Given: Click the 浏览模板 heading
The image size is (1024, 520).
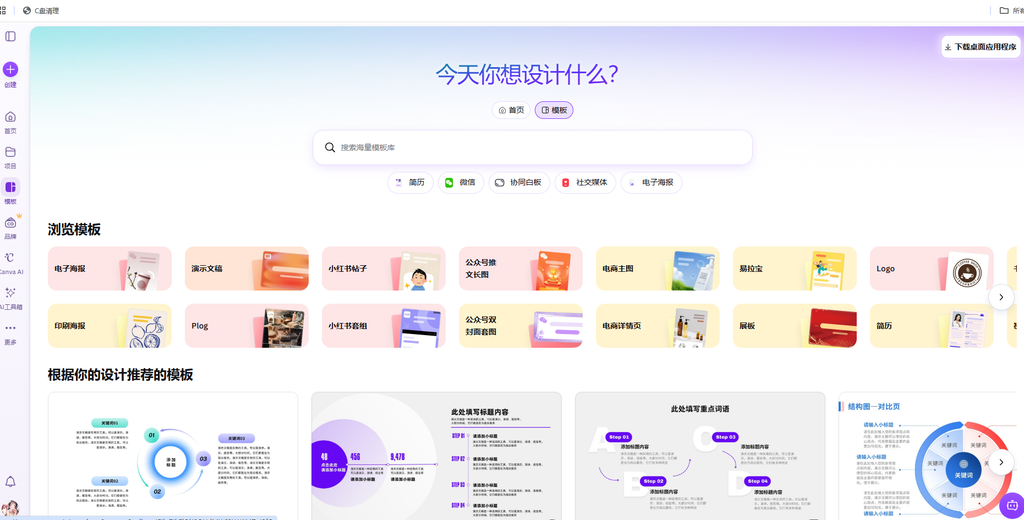Looking at the screenshot, I should 74,229.
